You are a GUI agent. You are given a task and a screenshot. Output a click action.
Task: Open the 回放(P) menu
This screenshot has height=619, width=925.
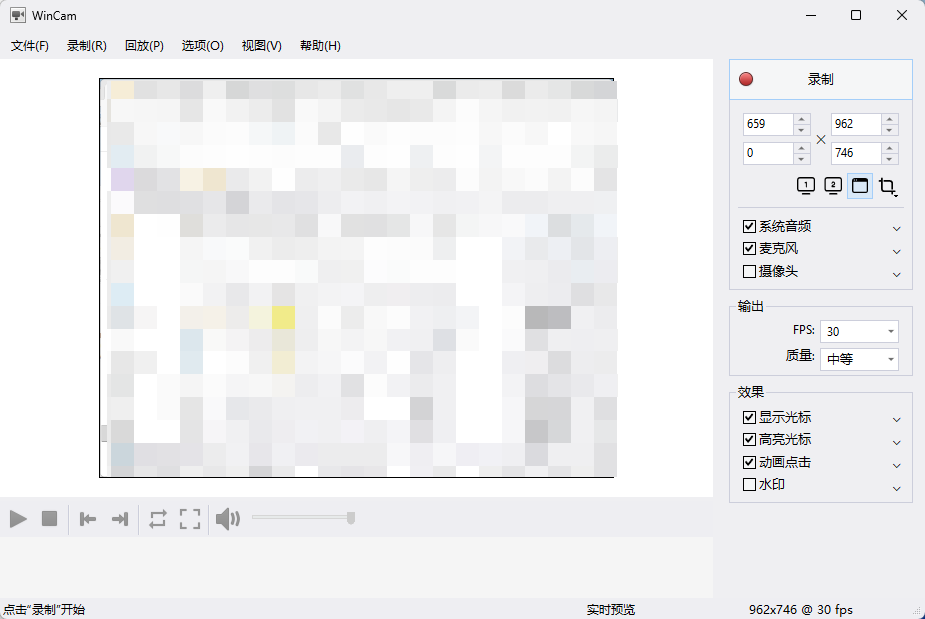pyautogui.click(x=144, y=46)
